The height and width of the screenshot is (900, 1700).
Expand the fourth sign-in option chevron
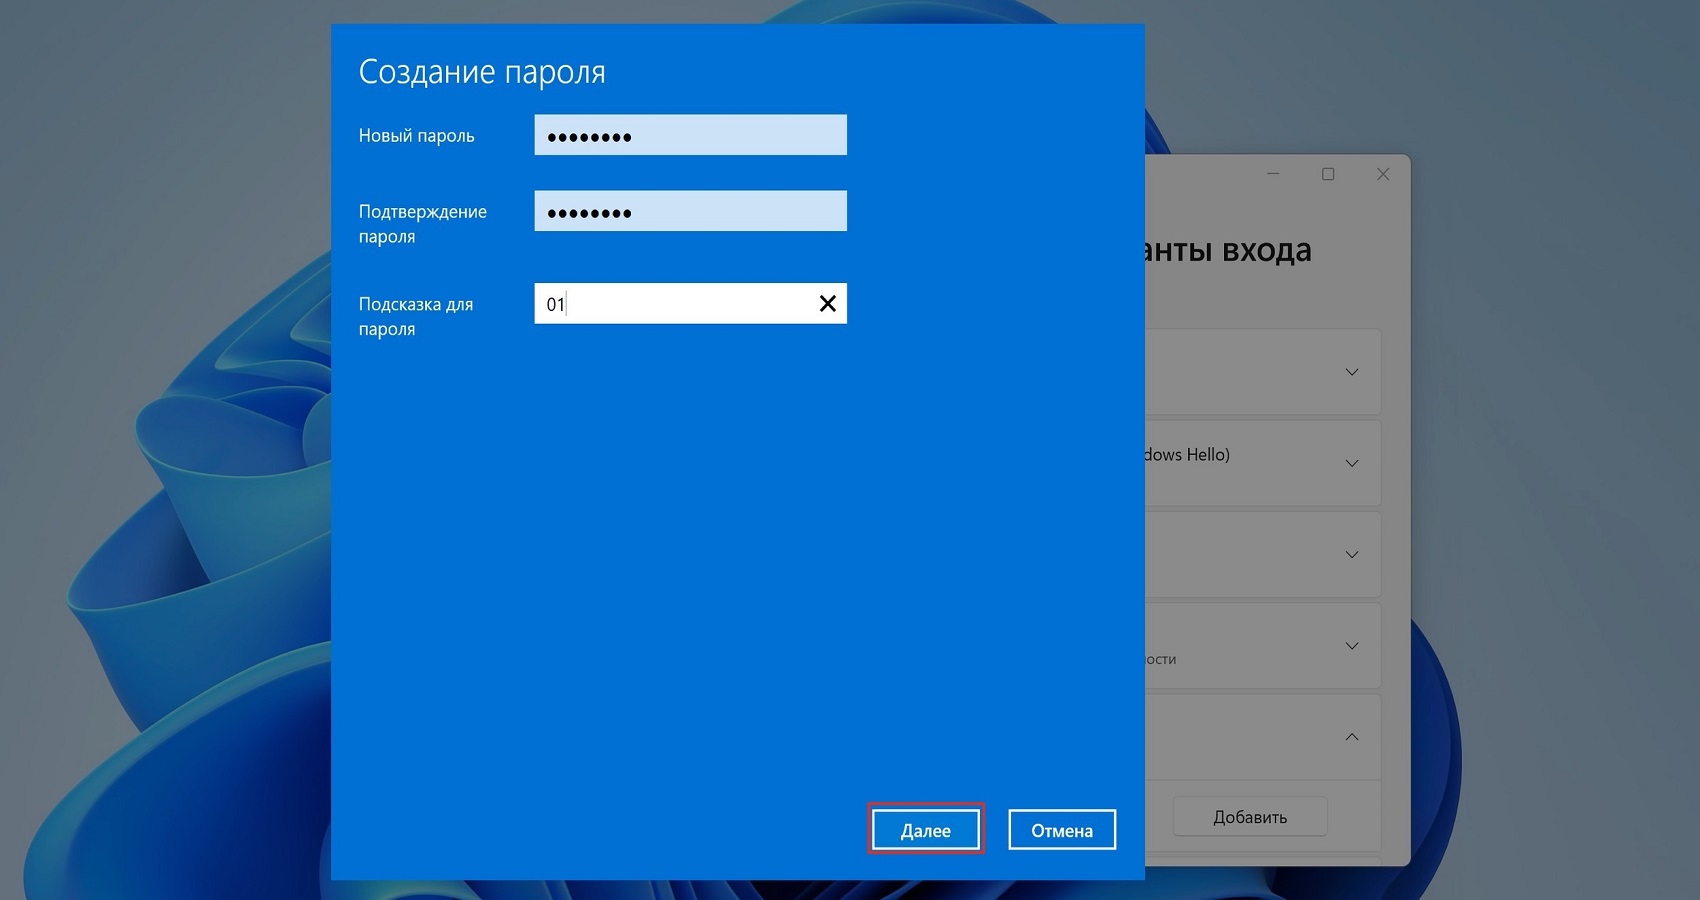pyautogui.click(x=1352, y=646)
